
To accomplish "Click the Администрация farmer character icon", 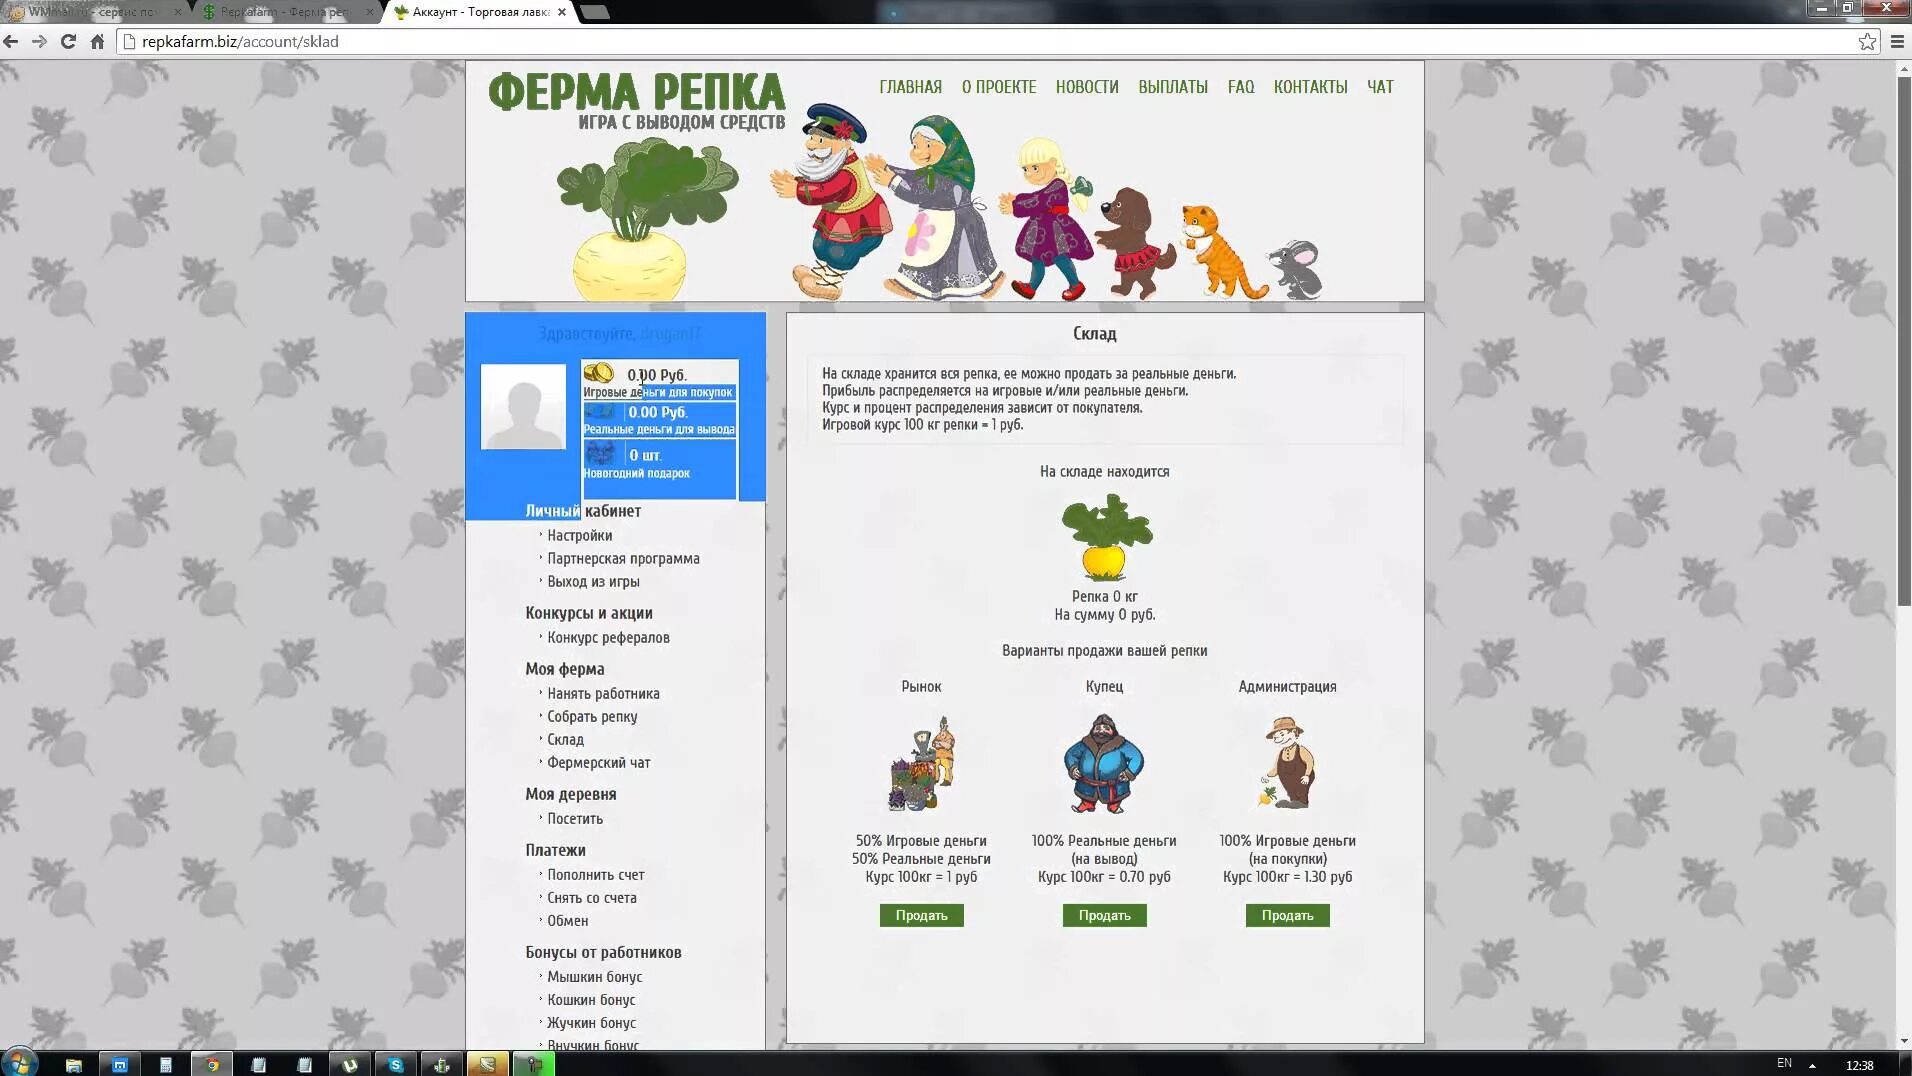I will point(1287,762).
